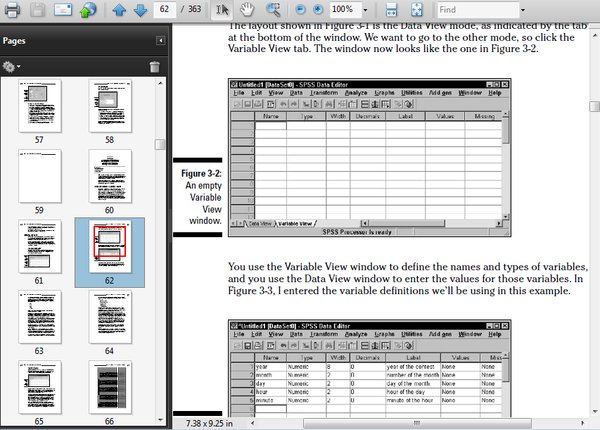Go to previous page with up arrow
This screenshot has width=600, height=430.
[119, 10]
